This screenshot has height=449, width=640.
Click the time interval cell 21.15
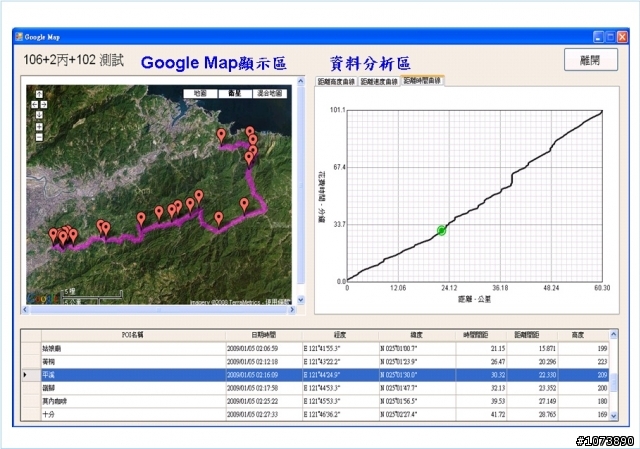point(481,349)
